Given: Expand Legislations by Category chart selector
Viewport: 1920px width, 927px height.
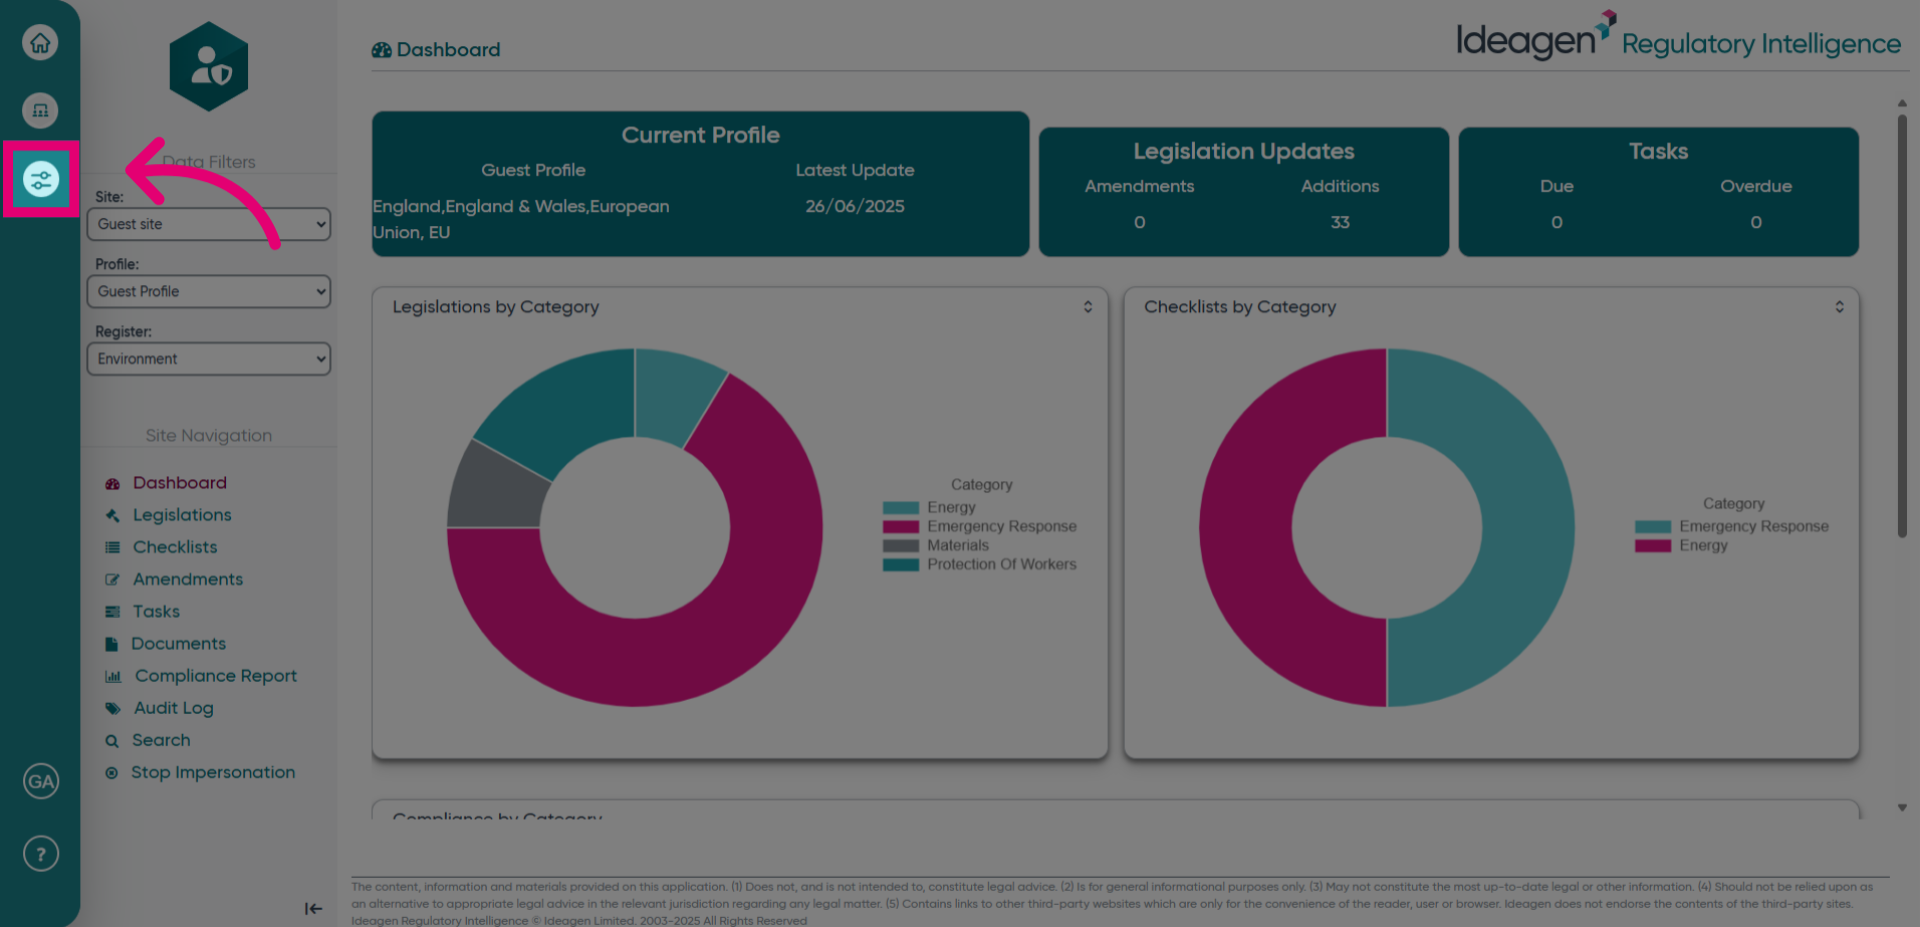Looking at the screenshot, I should 1088,307.
